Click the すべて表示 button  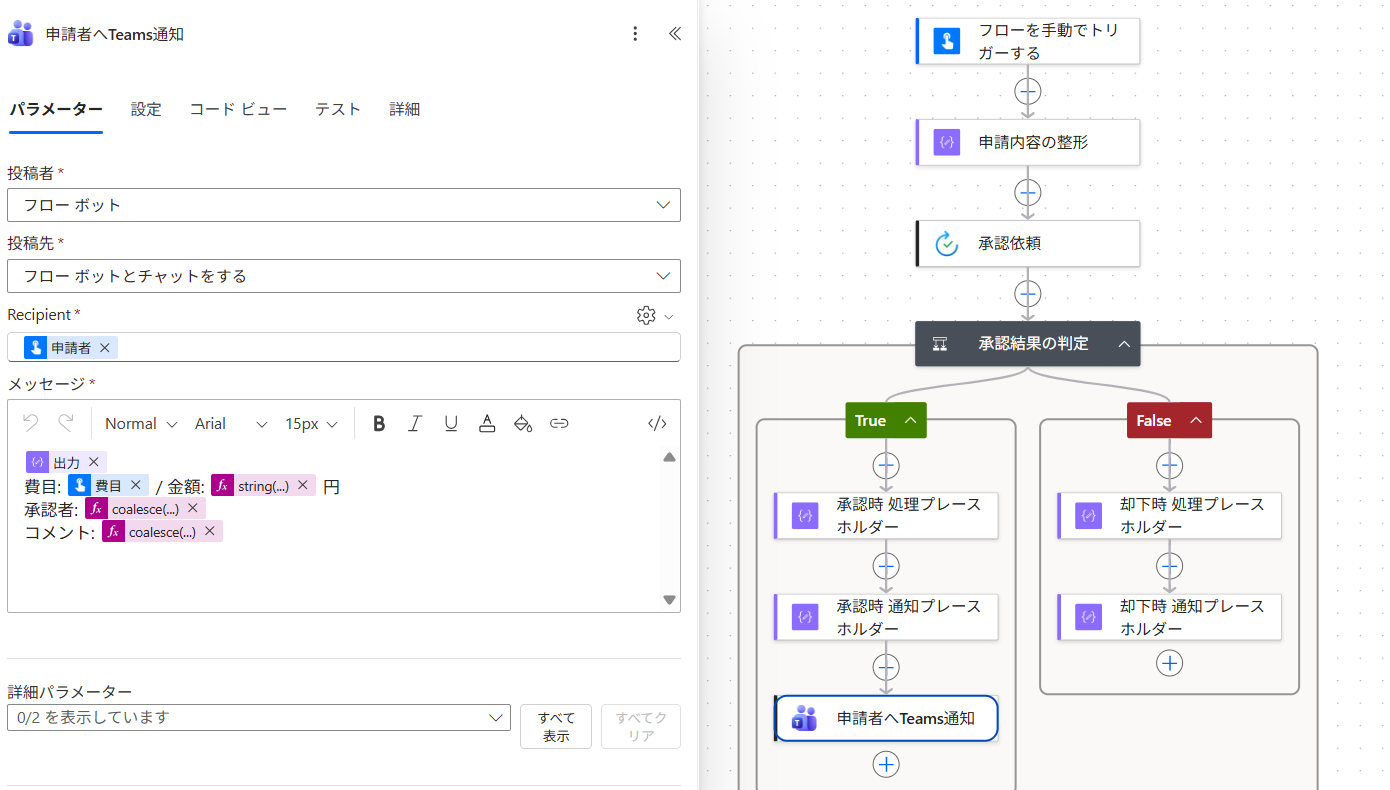556,727
